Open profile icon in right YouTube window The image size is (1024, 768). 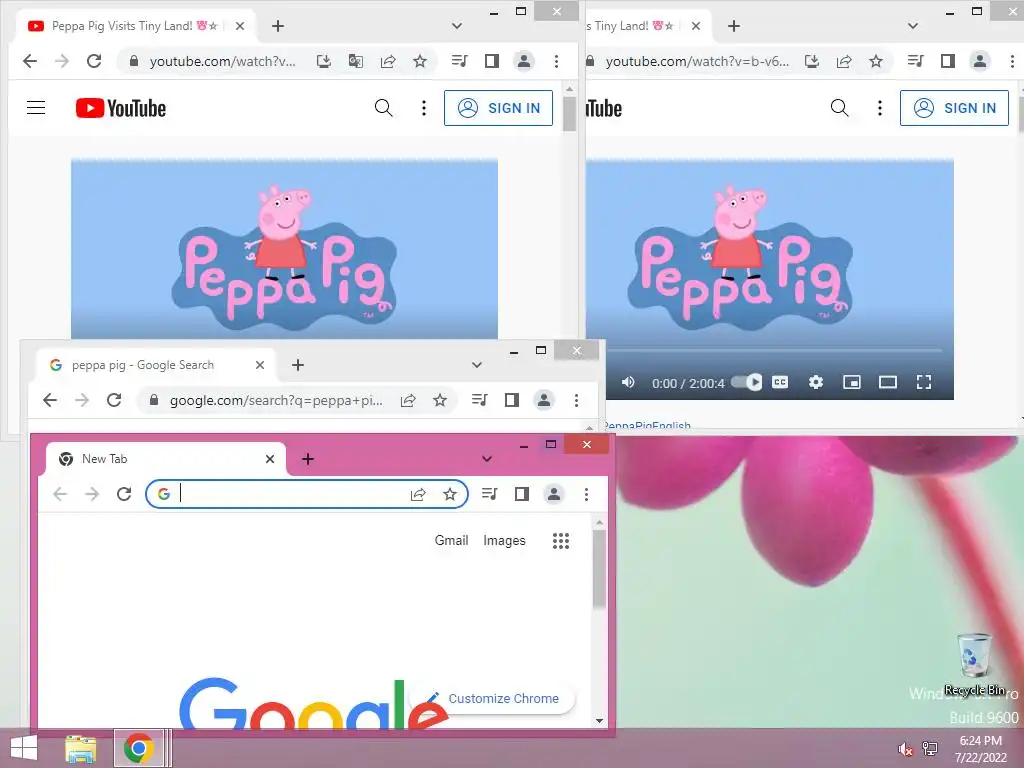(x=980, y=61)
